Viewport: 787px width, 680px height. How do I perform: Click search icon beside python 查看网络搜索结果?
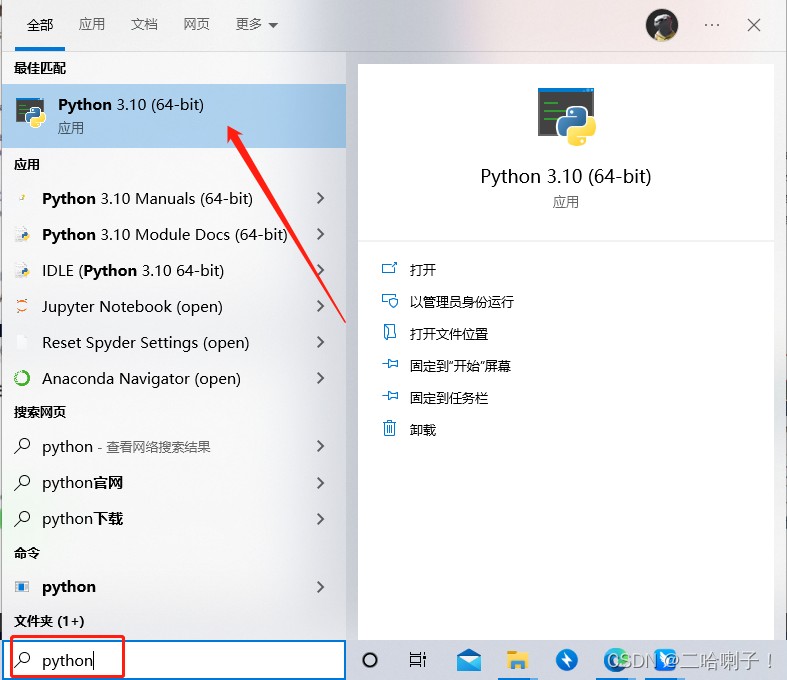(x=22, y=446)
